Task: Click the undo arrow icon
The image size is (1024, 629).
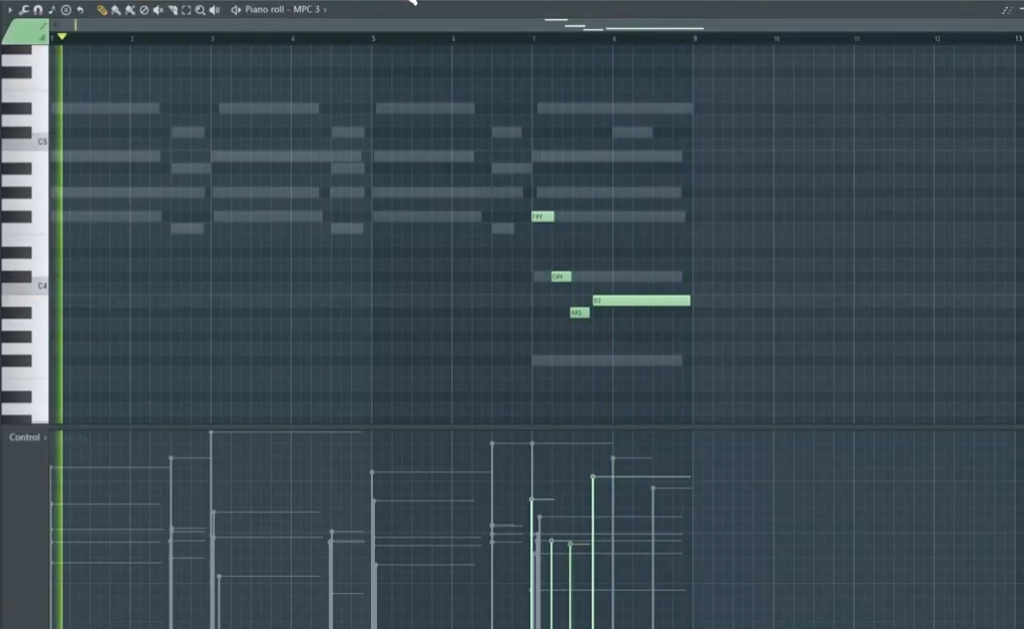Action: click(x=80, y=10)
